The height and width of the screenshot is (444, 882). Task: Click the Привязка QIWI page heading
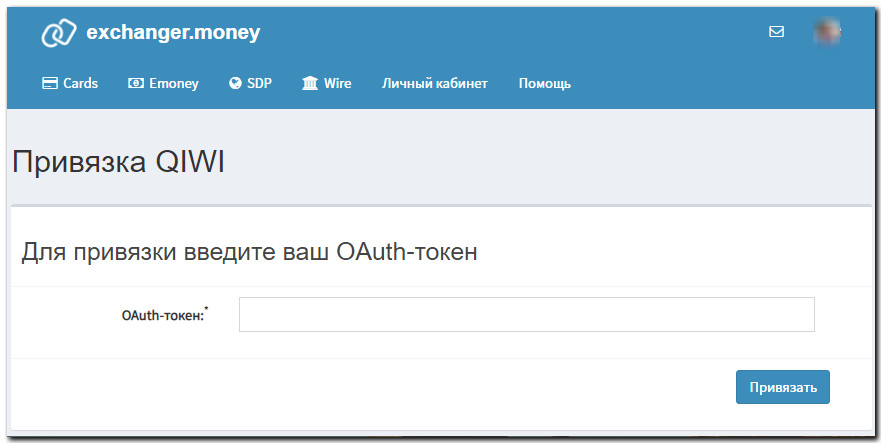tap(118, 162)
